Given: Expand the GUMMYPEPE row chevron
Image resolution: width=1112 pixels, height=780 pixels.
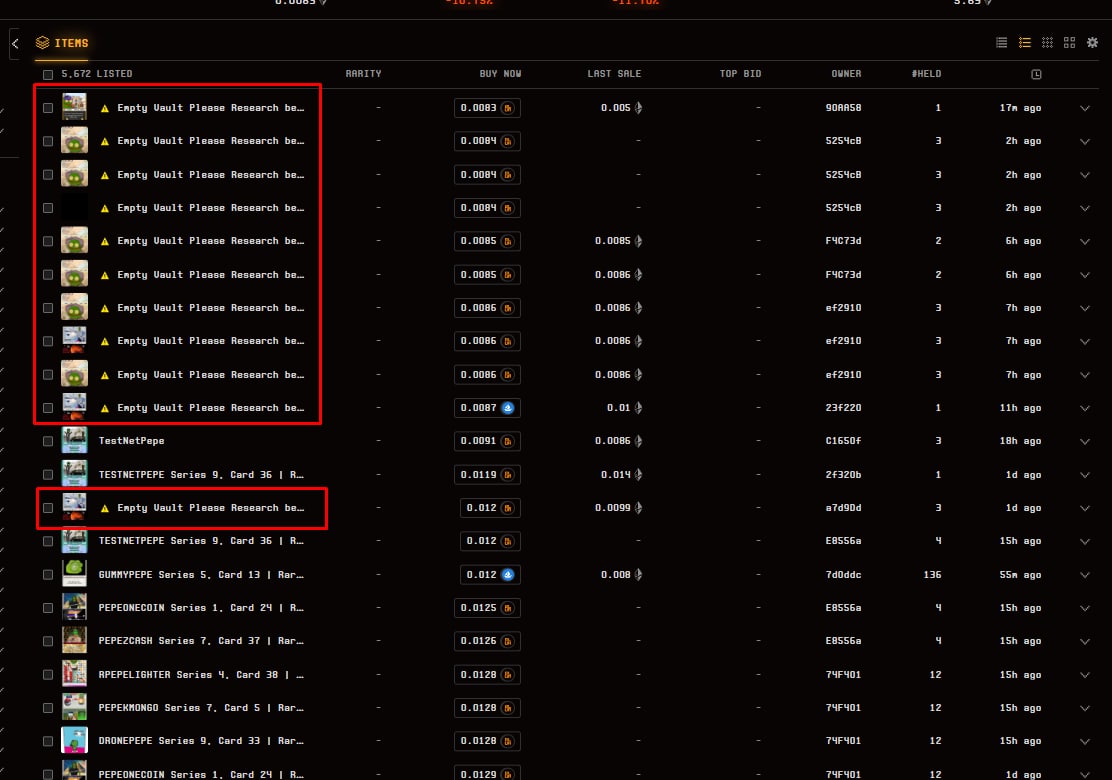Looking at the screenshot, I should point(1084,575).
